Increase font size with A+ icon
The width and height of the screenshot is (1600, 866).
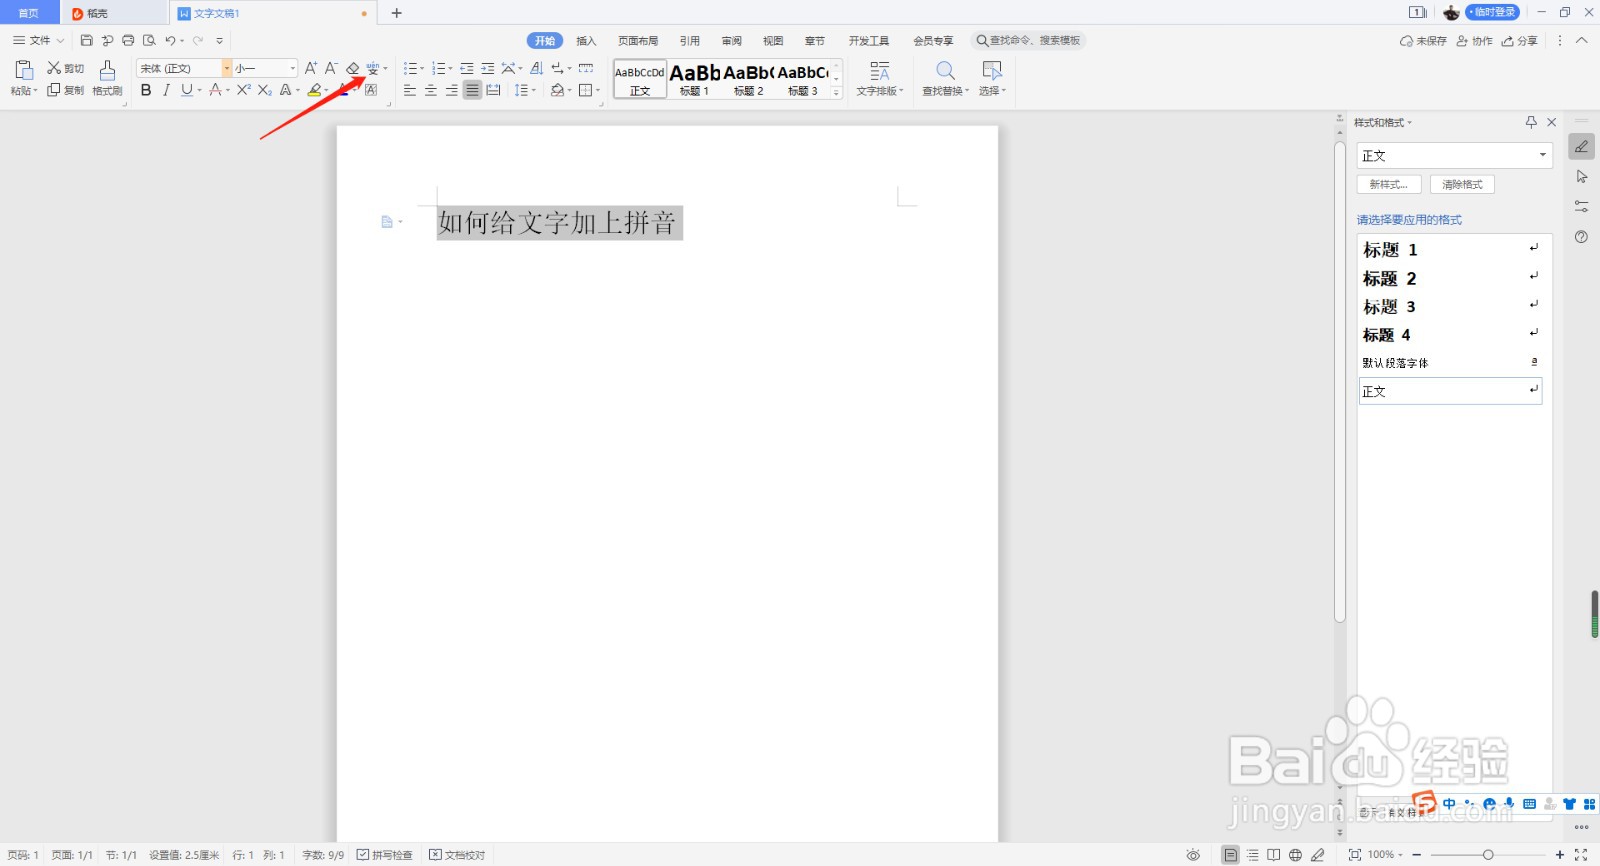[311, 68]
